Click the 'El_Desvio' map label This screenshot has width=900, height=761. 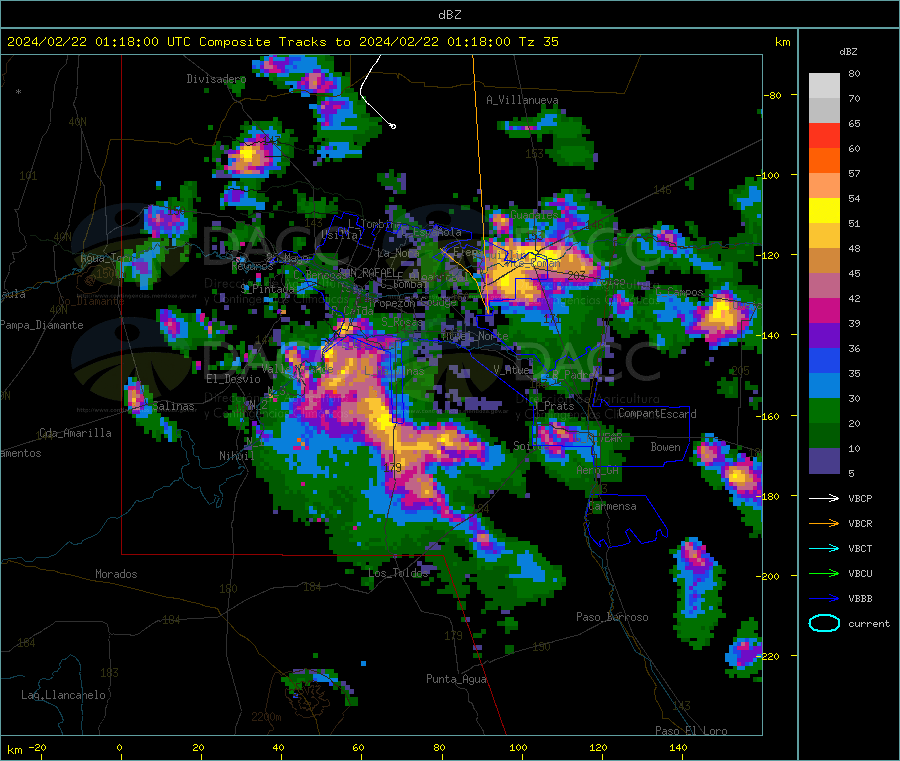[x=233, y=379]
